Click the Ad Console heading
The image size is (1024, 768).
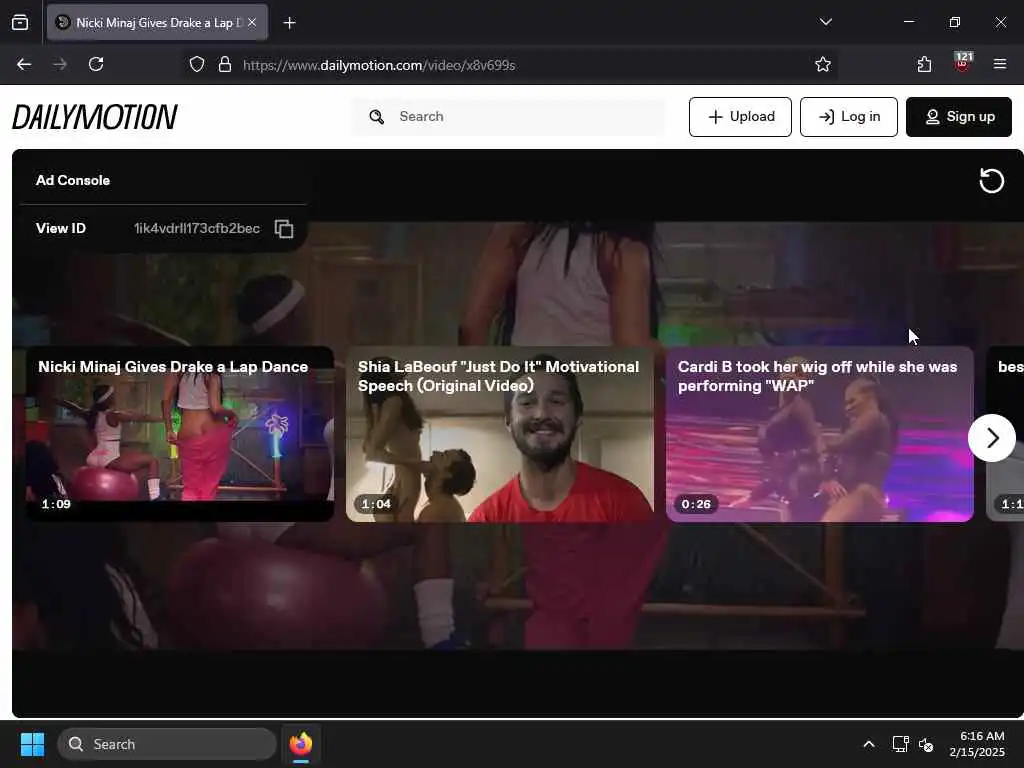tap(72, 180)
